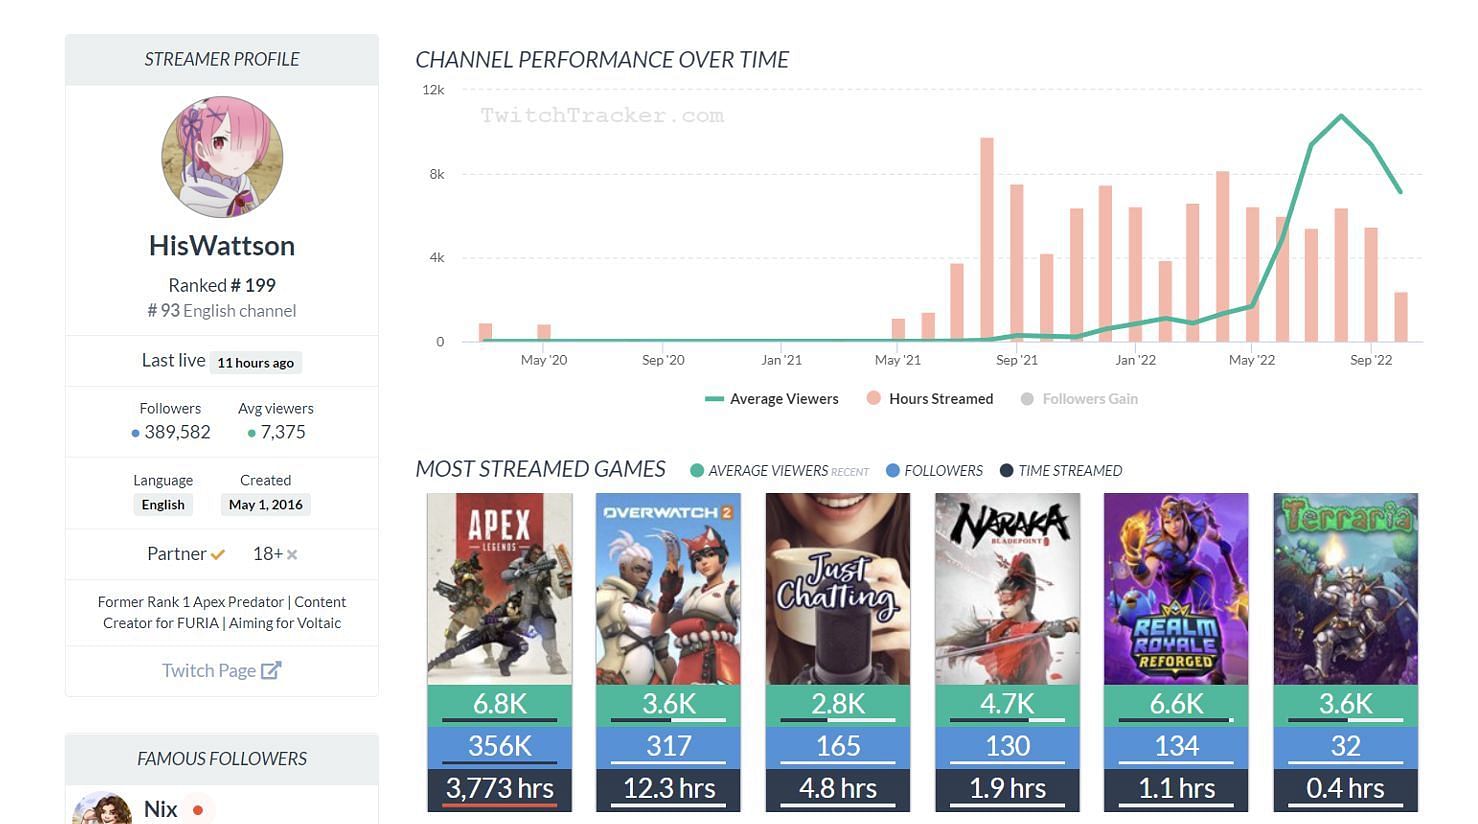This screenshot has width=1478, height=824.
Task: Click the Ranked # 199 text
Action: [222, 285]
